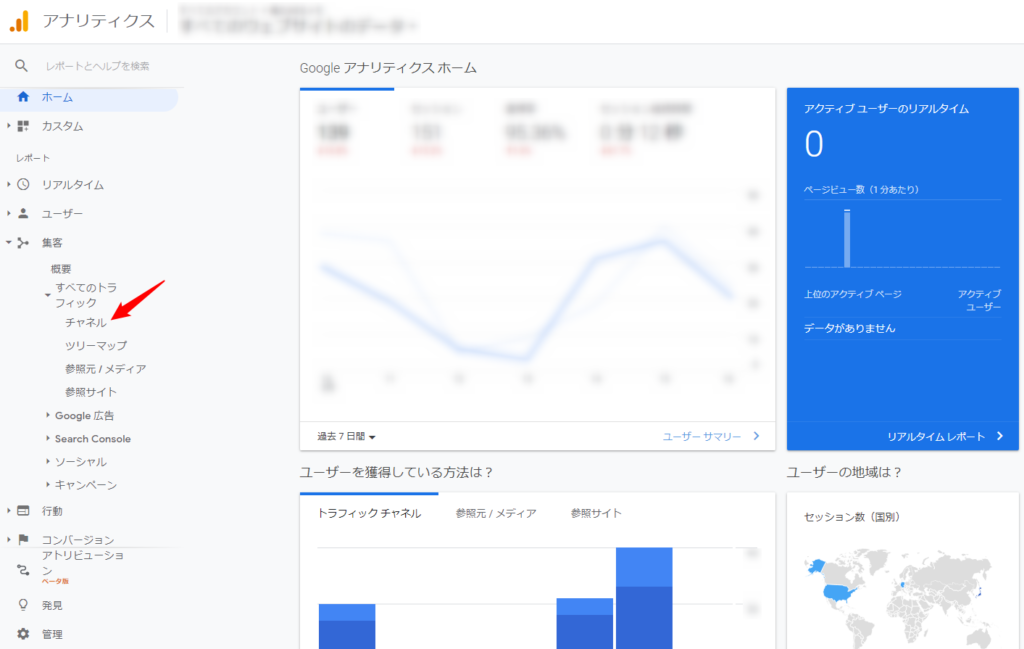1024x649 pixels.
Task: Open the Search Console reports item
Action: pos(93,439)
